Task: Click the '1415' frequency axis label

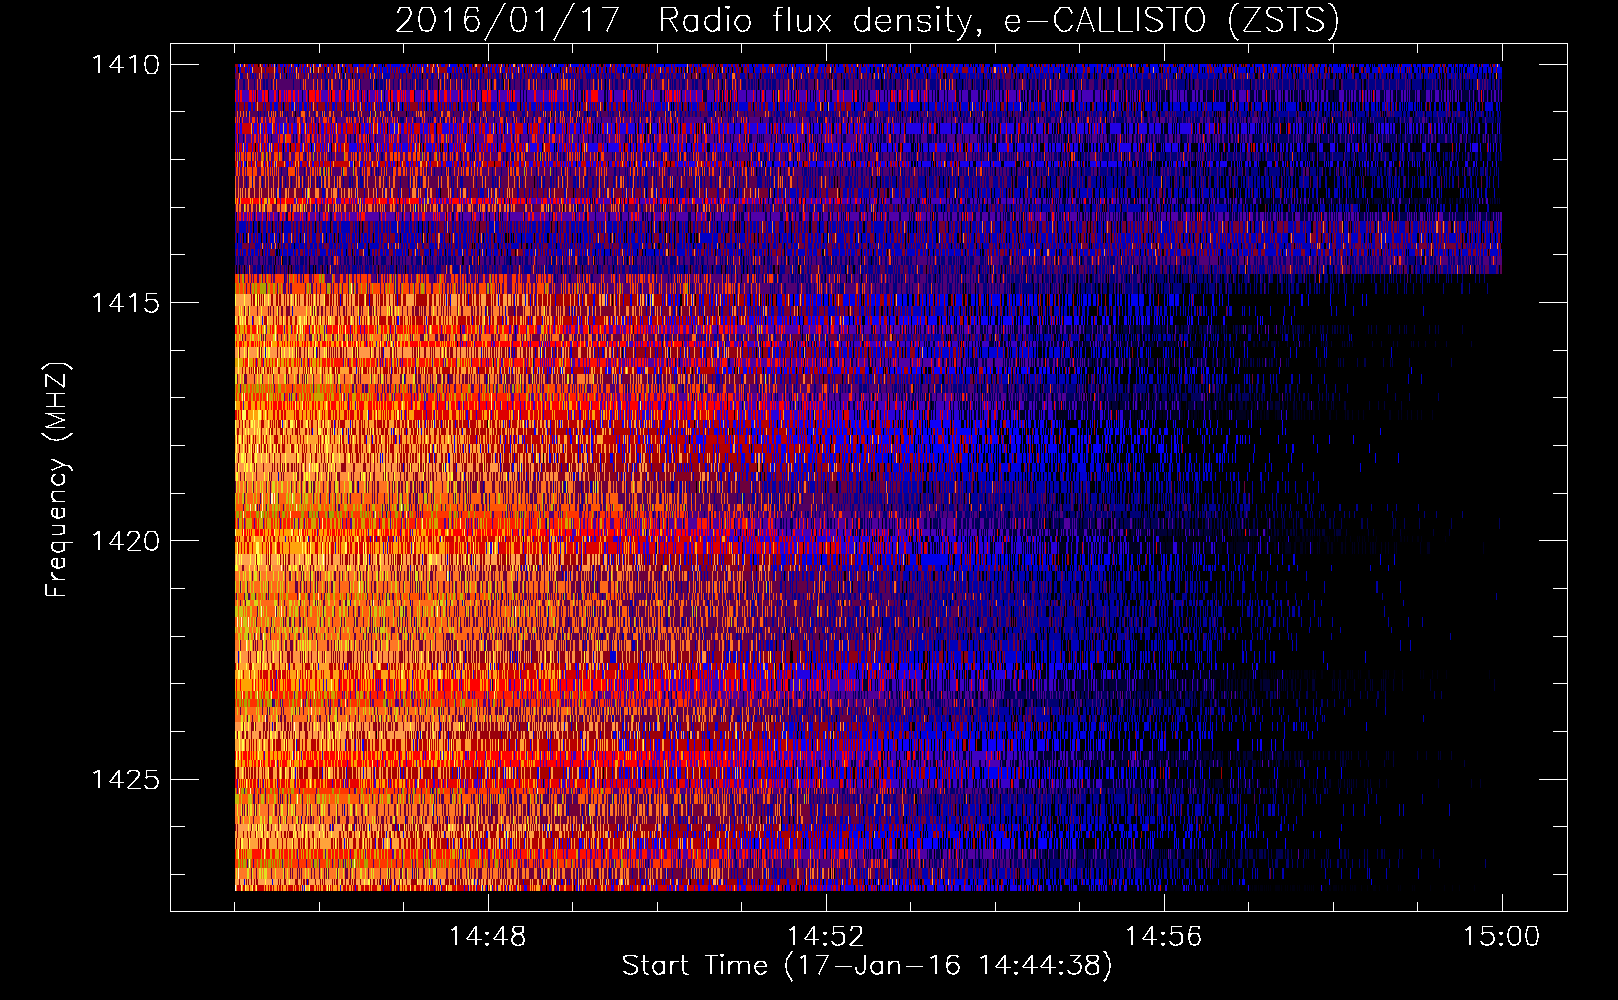Action: 125,303
